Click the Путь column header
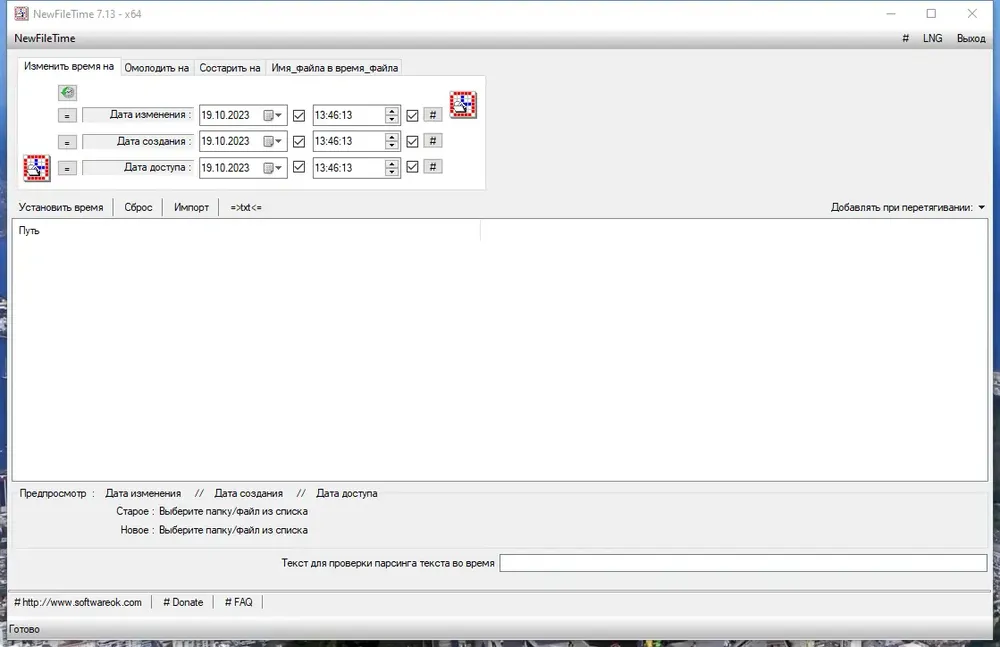Viewport: 1000px width, 647px height. coord(247,230)
